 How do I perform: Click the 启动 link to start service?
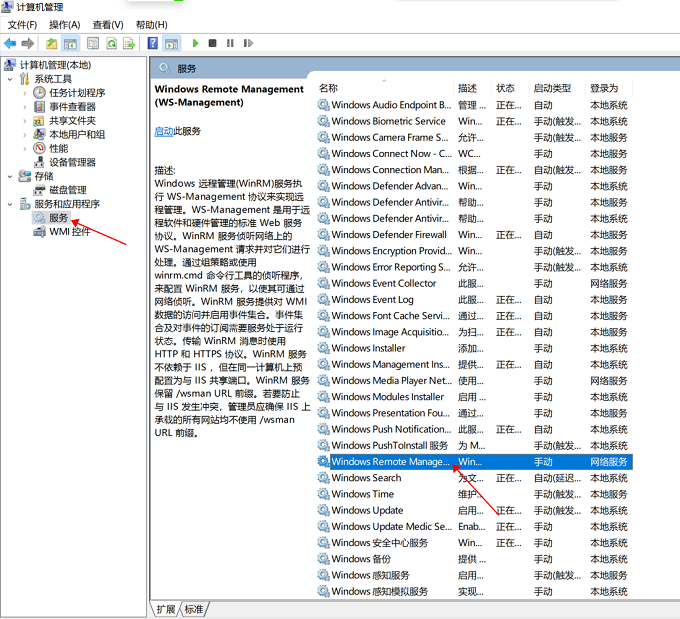pyautogui.click(x=164, y=131)
